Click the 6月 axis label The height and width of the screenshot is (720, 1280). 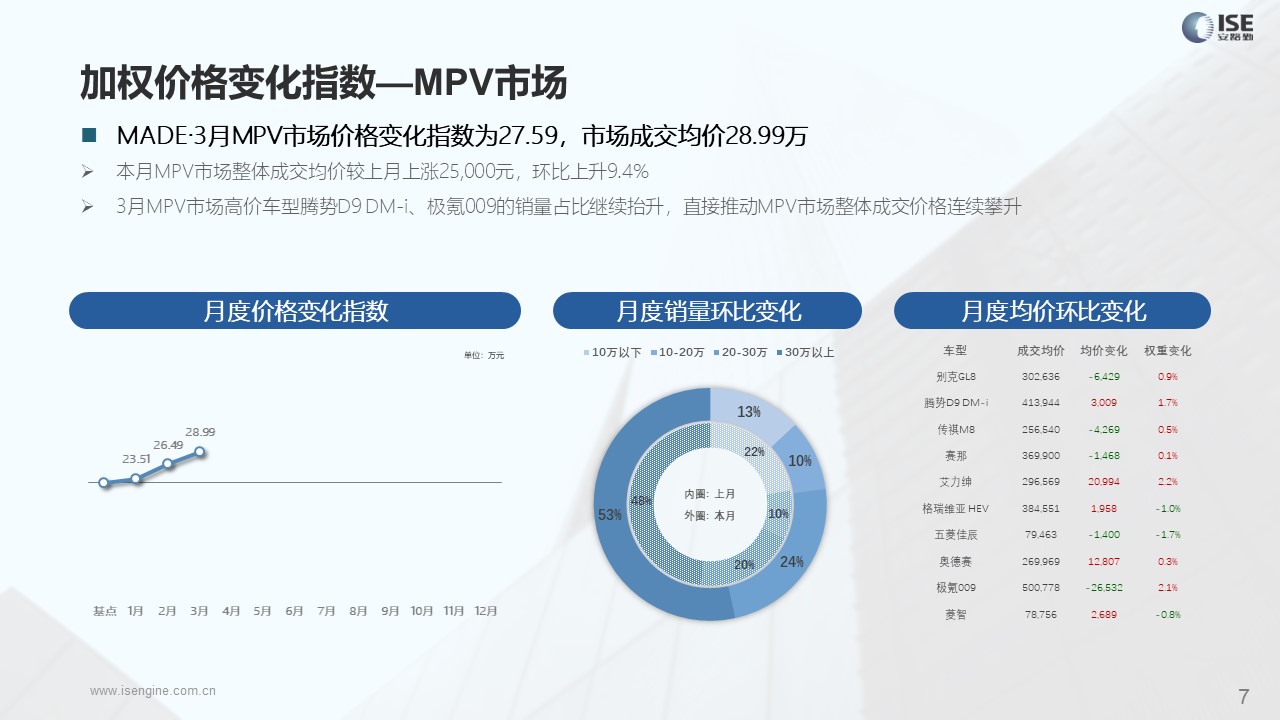pyautogui.click(x=295, y=611)
